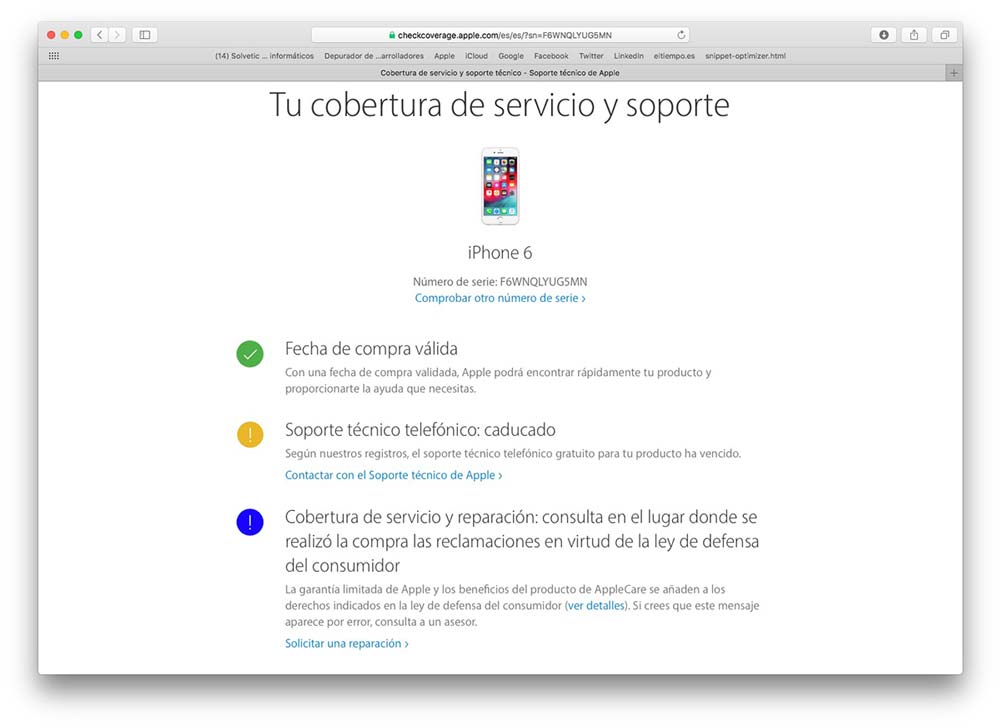Click the padlock icon in address bar

[x=392, y=35]
